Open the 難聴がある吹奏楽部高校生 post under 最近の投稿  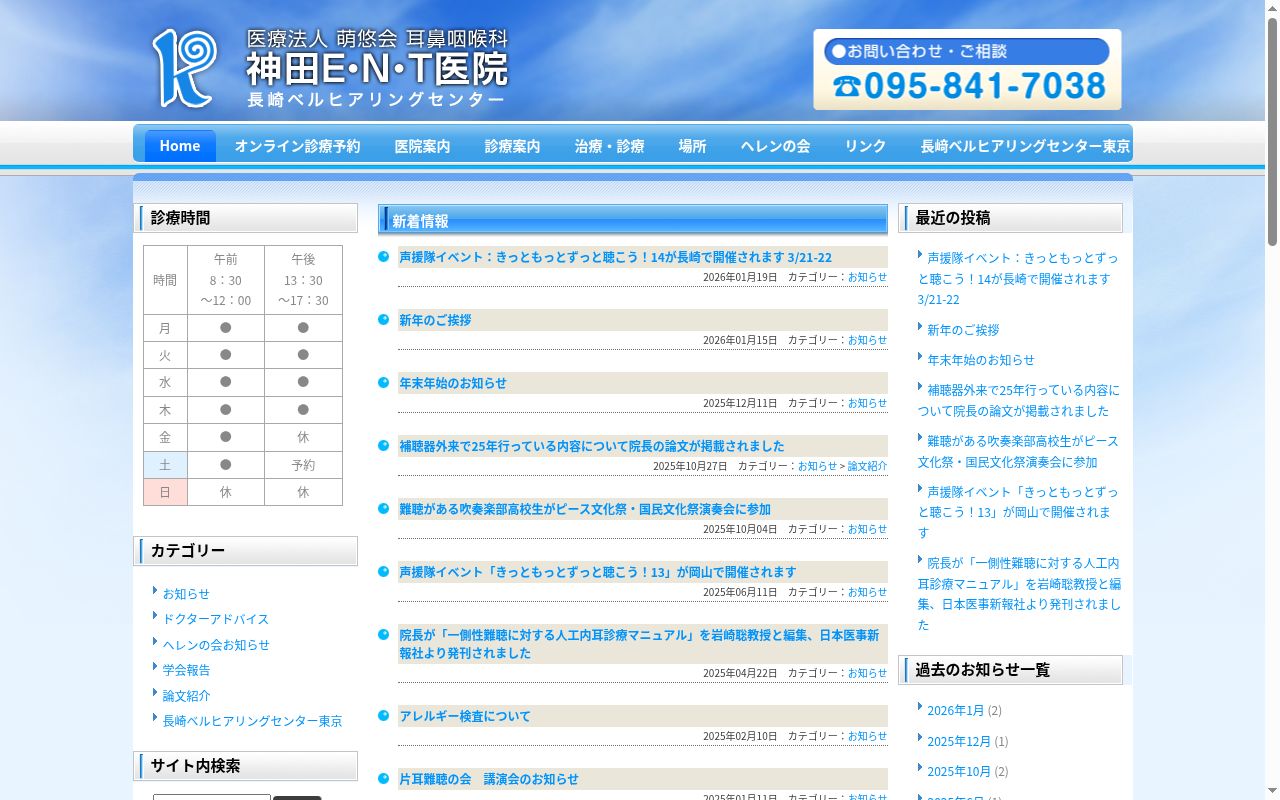click(1018, 451)
